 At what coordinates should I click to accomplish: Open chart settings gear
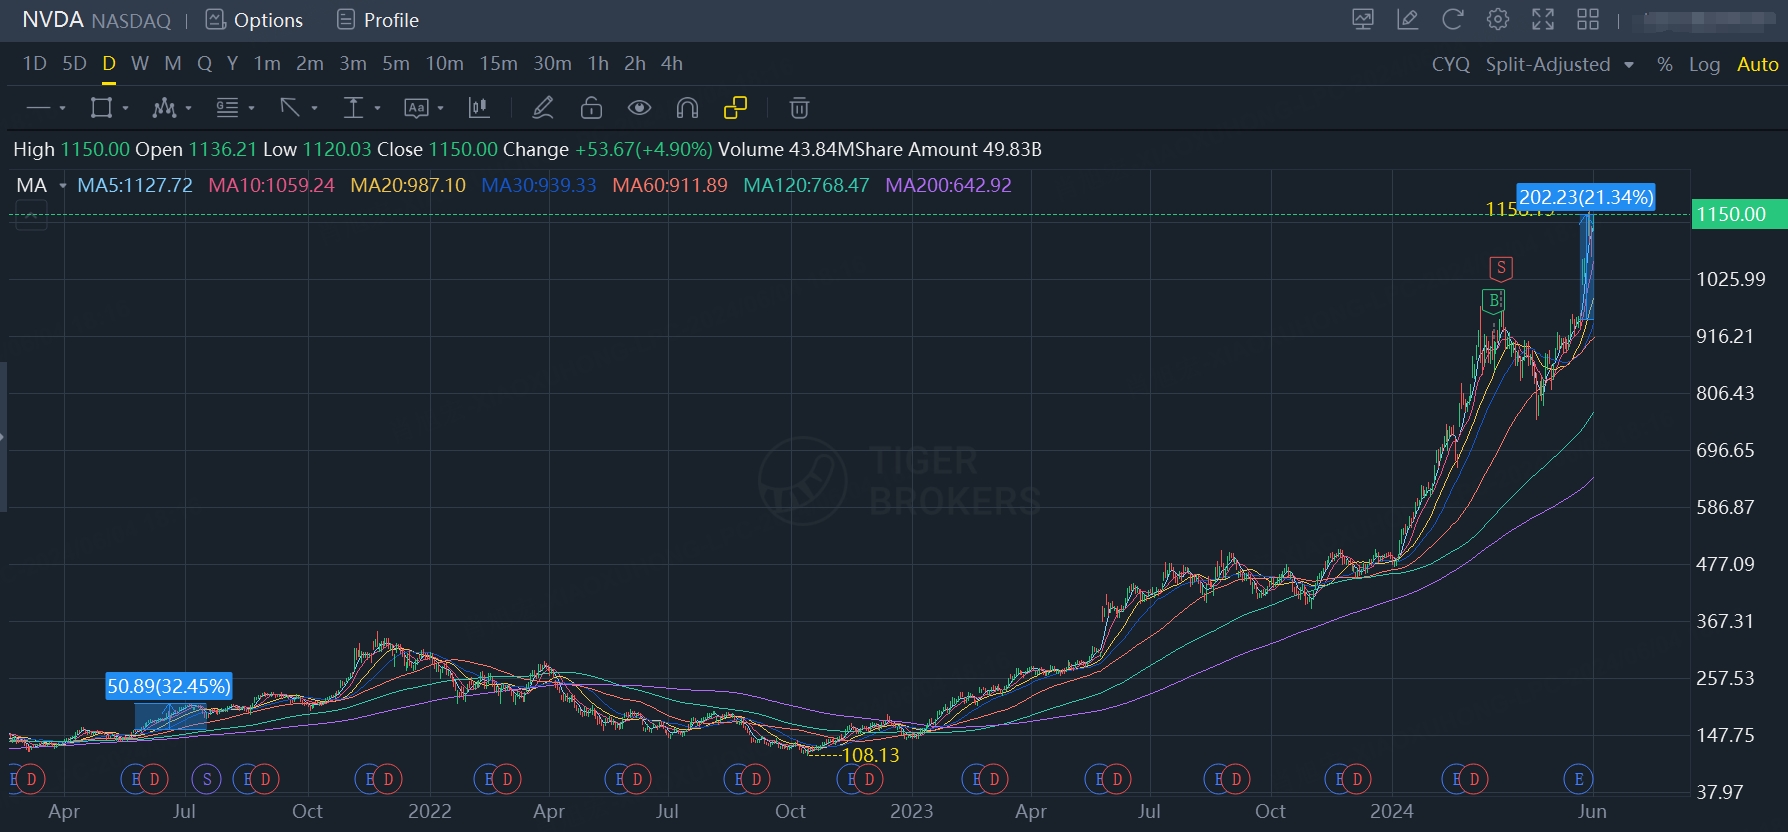[1498, 19]
